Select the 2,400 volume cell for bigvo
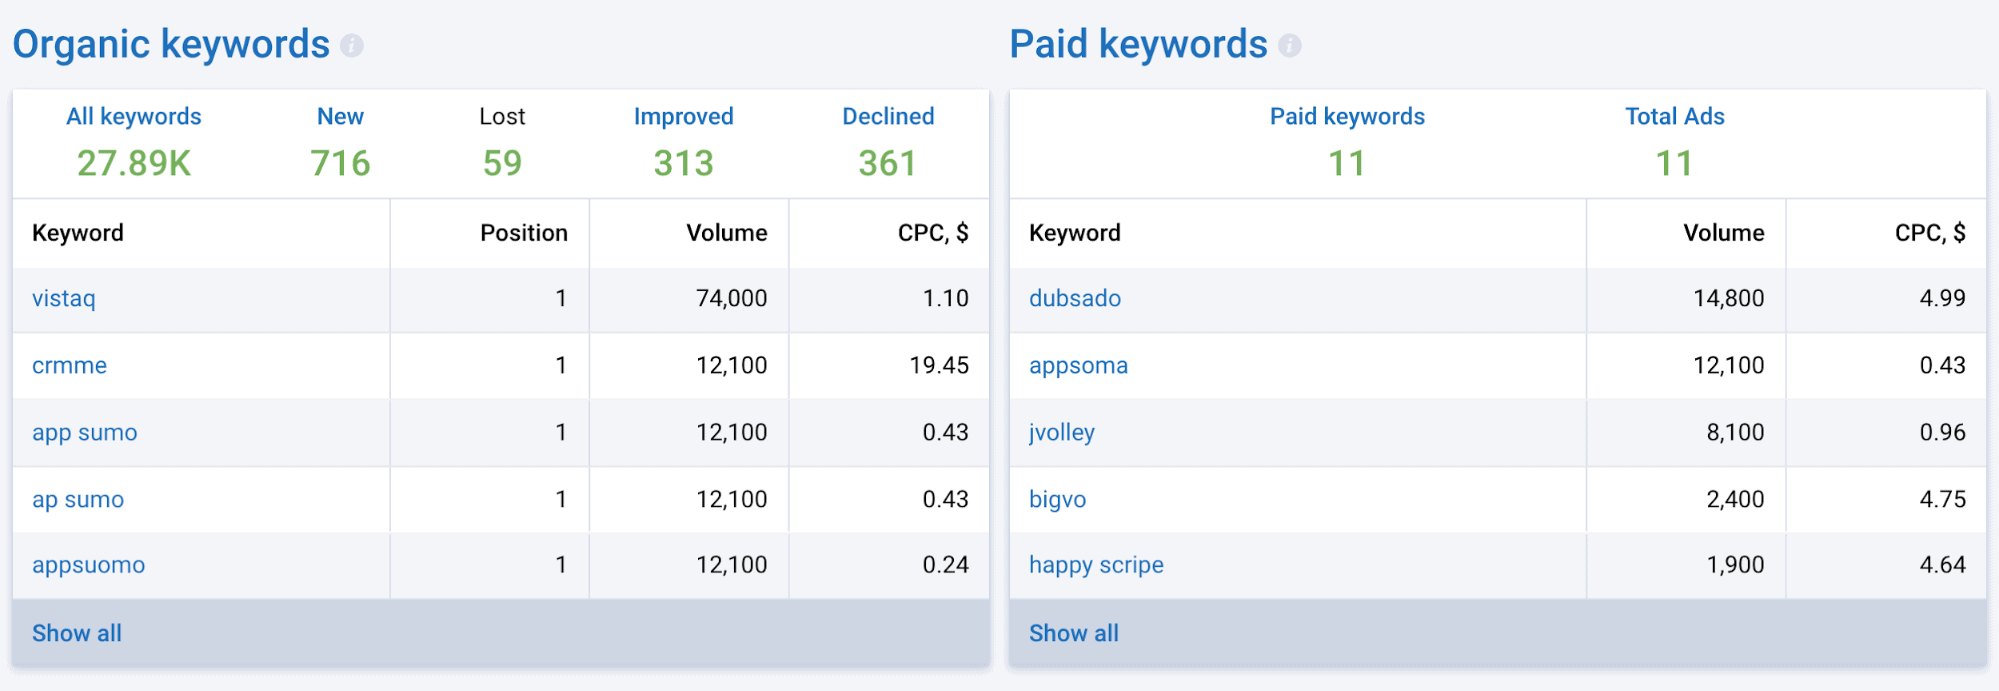This screenshot has height=691, width=1999. click(1686, 500)
